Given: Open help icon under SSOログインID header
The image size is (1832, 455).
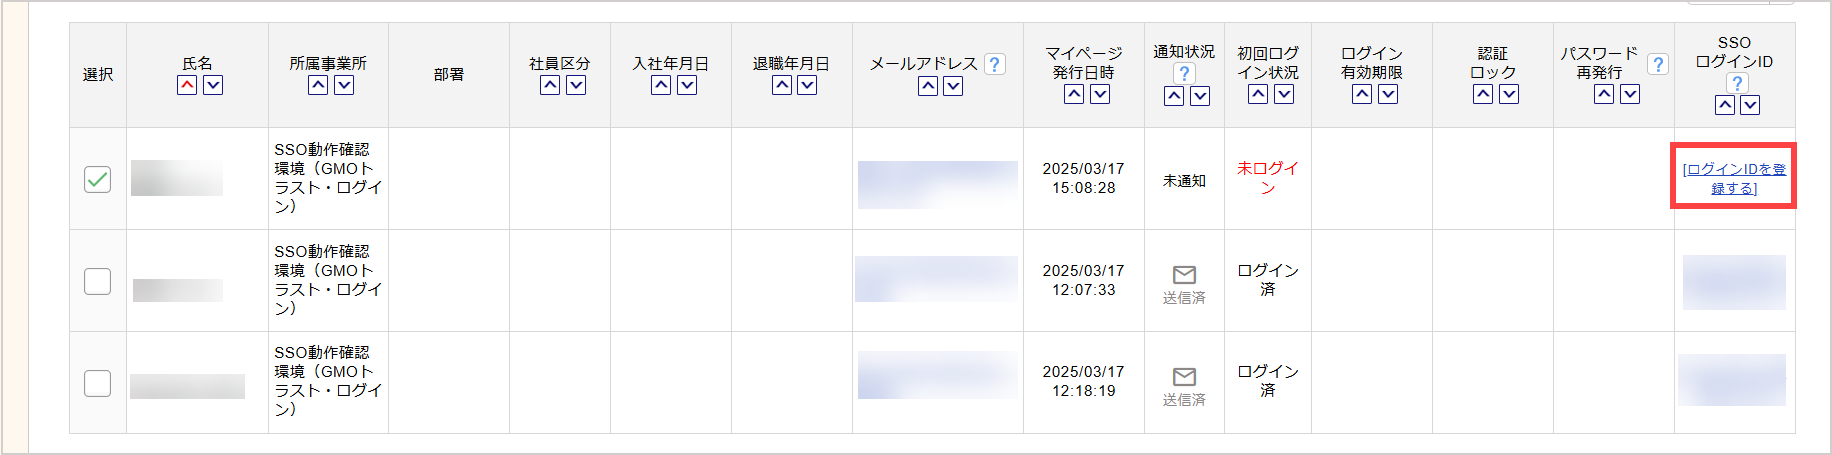Looking at the screenshot, I should coord(1737,83).
